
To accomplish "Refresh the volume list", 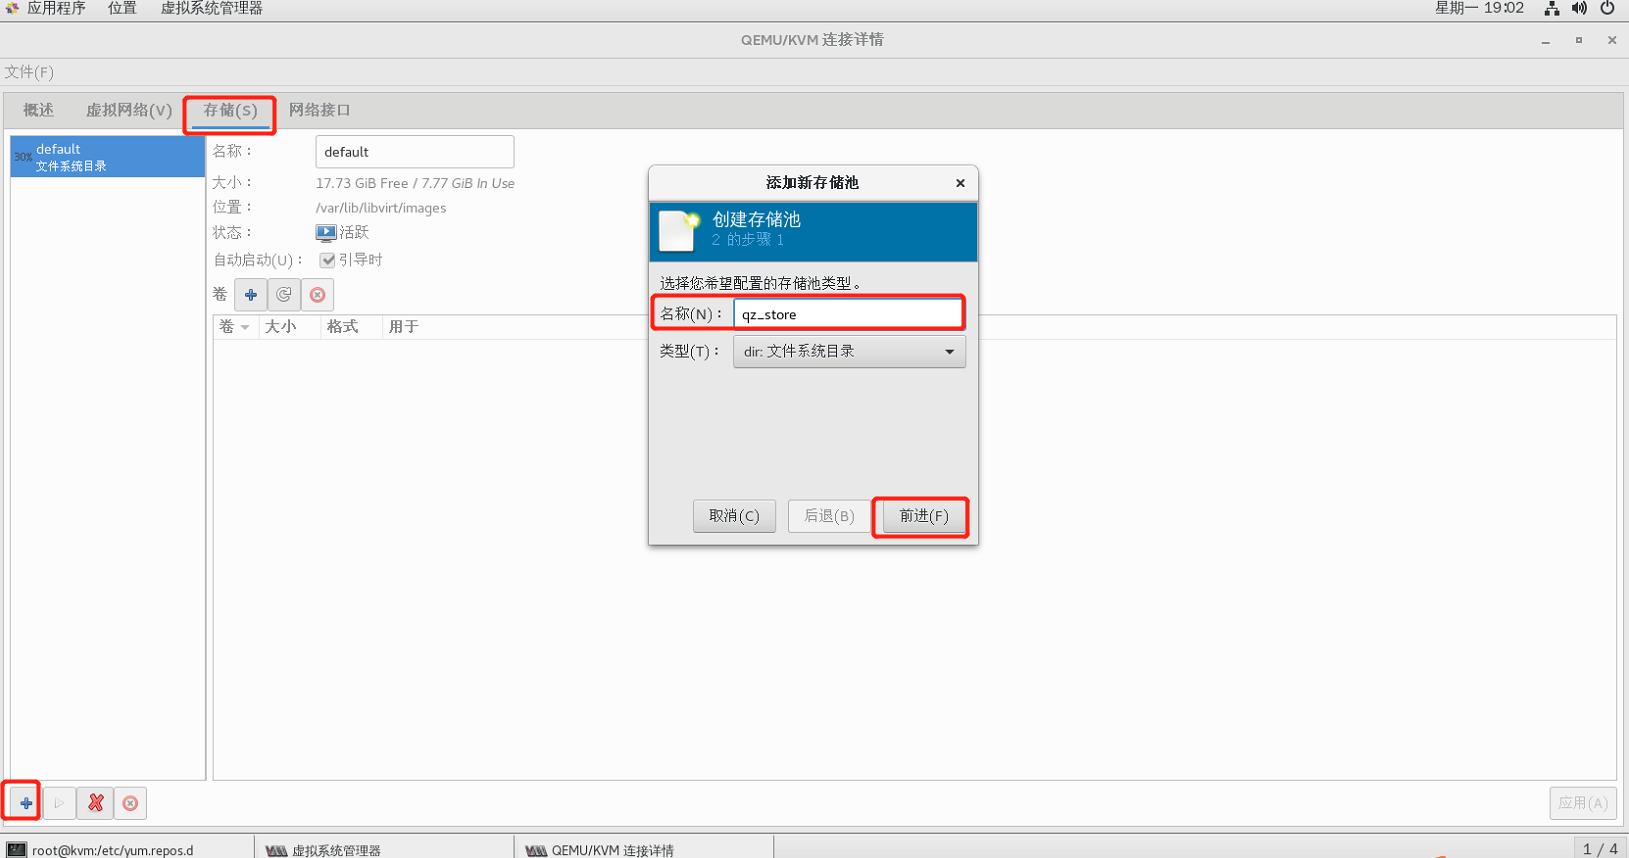I will coord(284,295).
